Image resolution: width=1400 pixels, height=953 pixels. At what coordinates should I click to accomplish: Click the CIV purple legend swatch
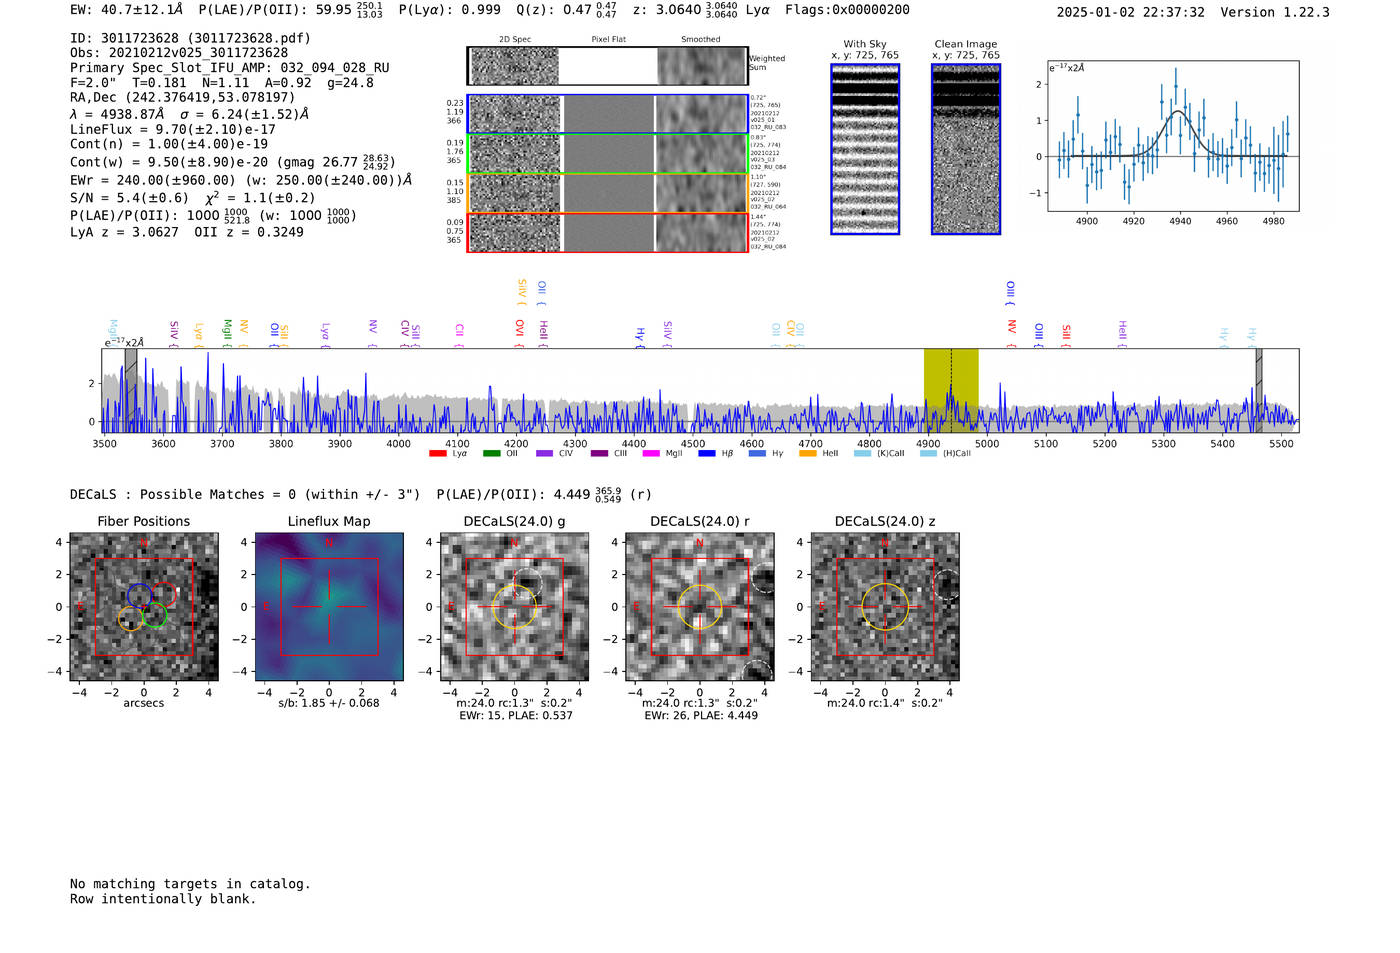(x=544, y=454)
